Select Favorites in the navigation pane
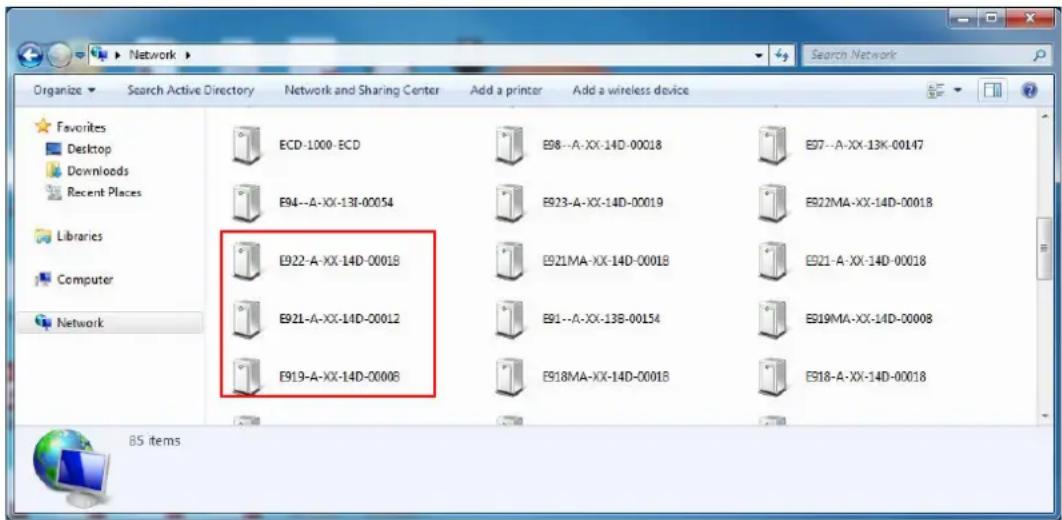The image size is (1062, 520). [x=80, y=127]
